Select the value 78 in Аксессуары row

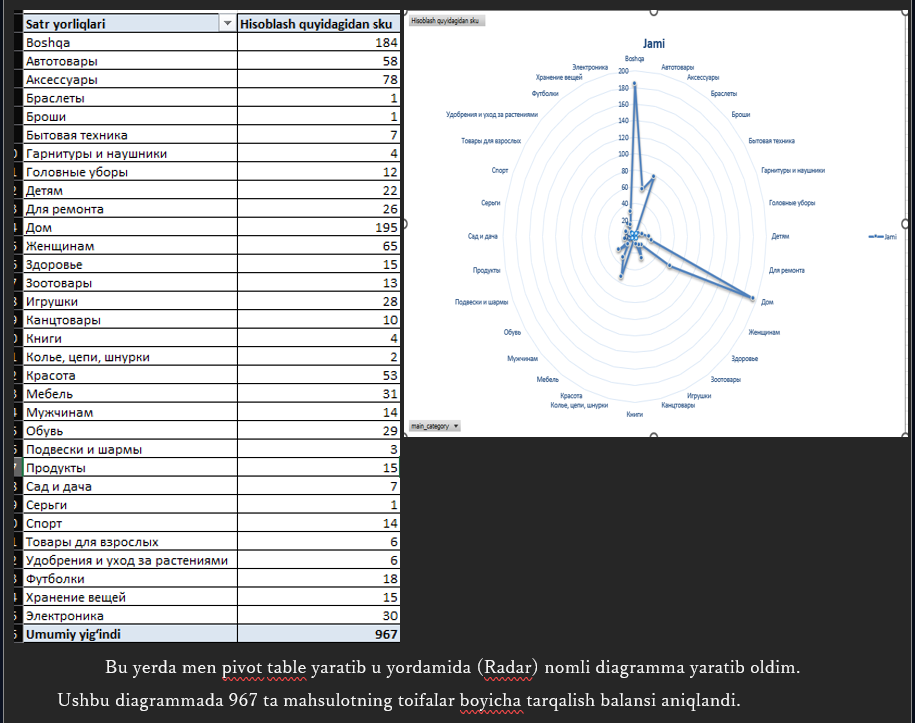[319, 79]
